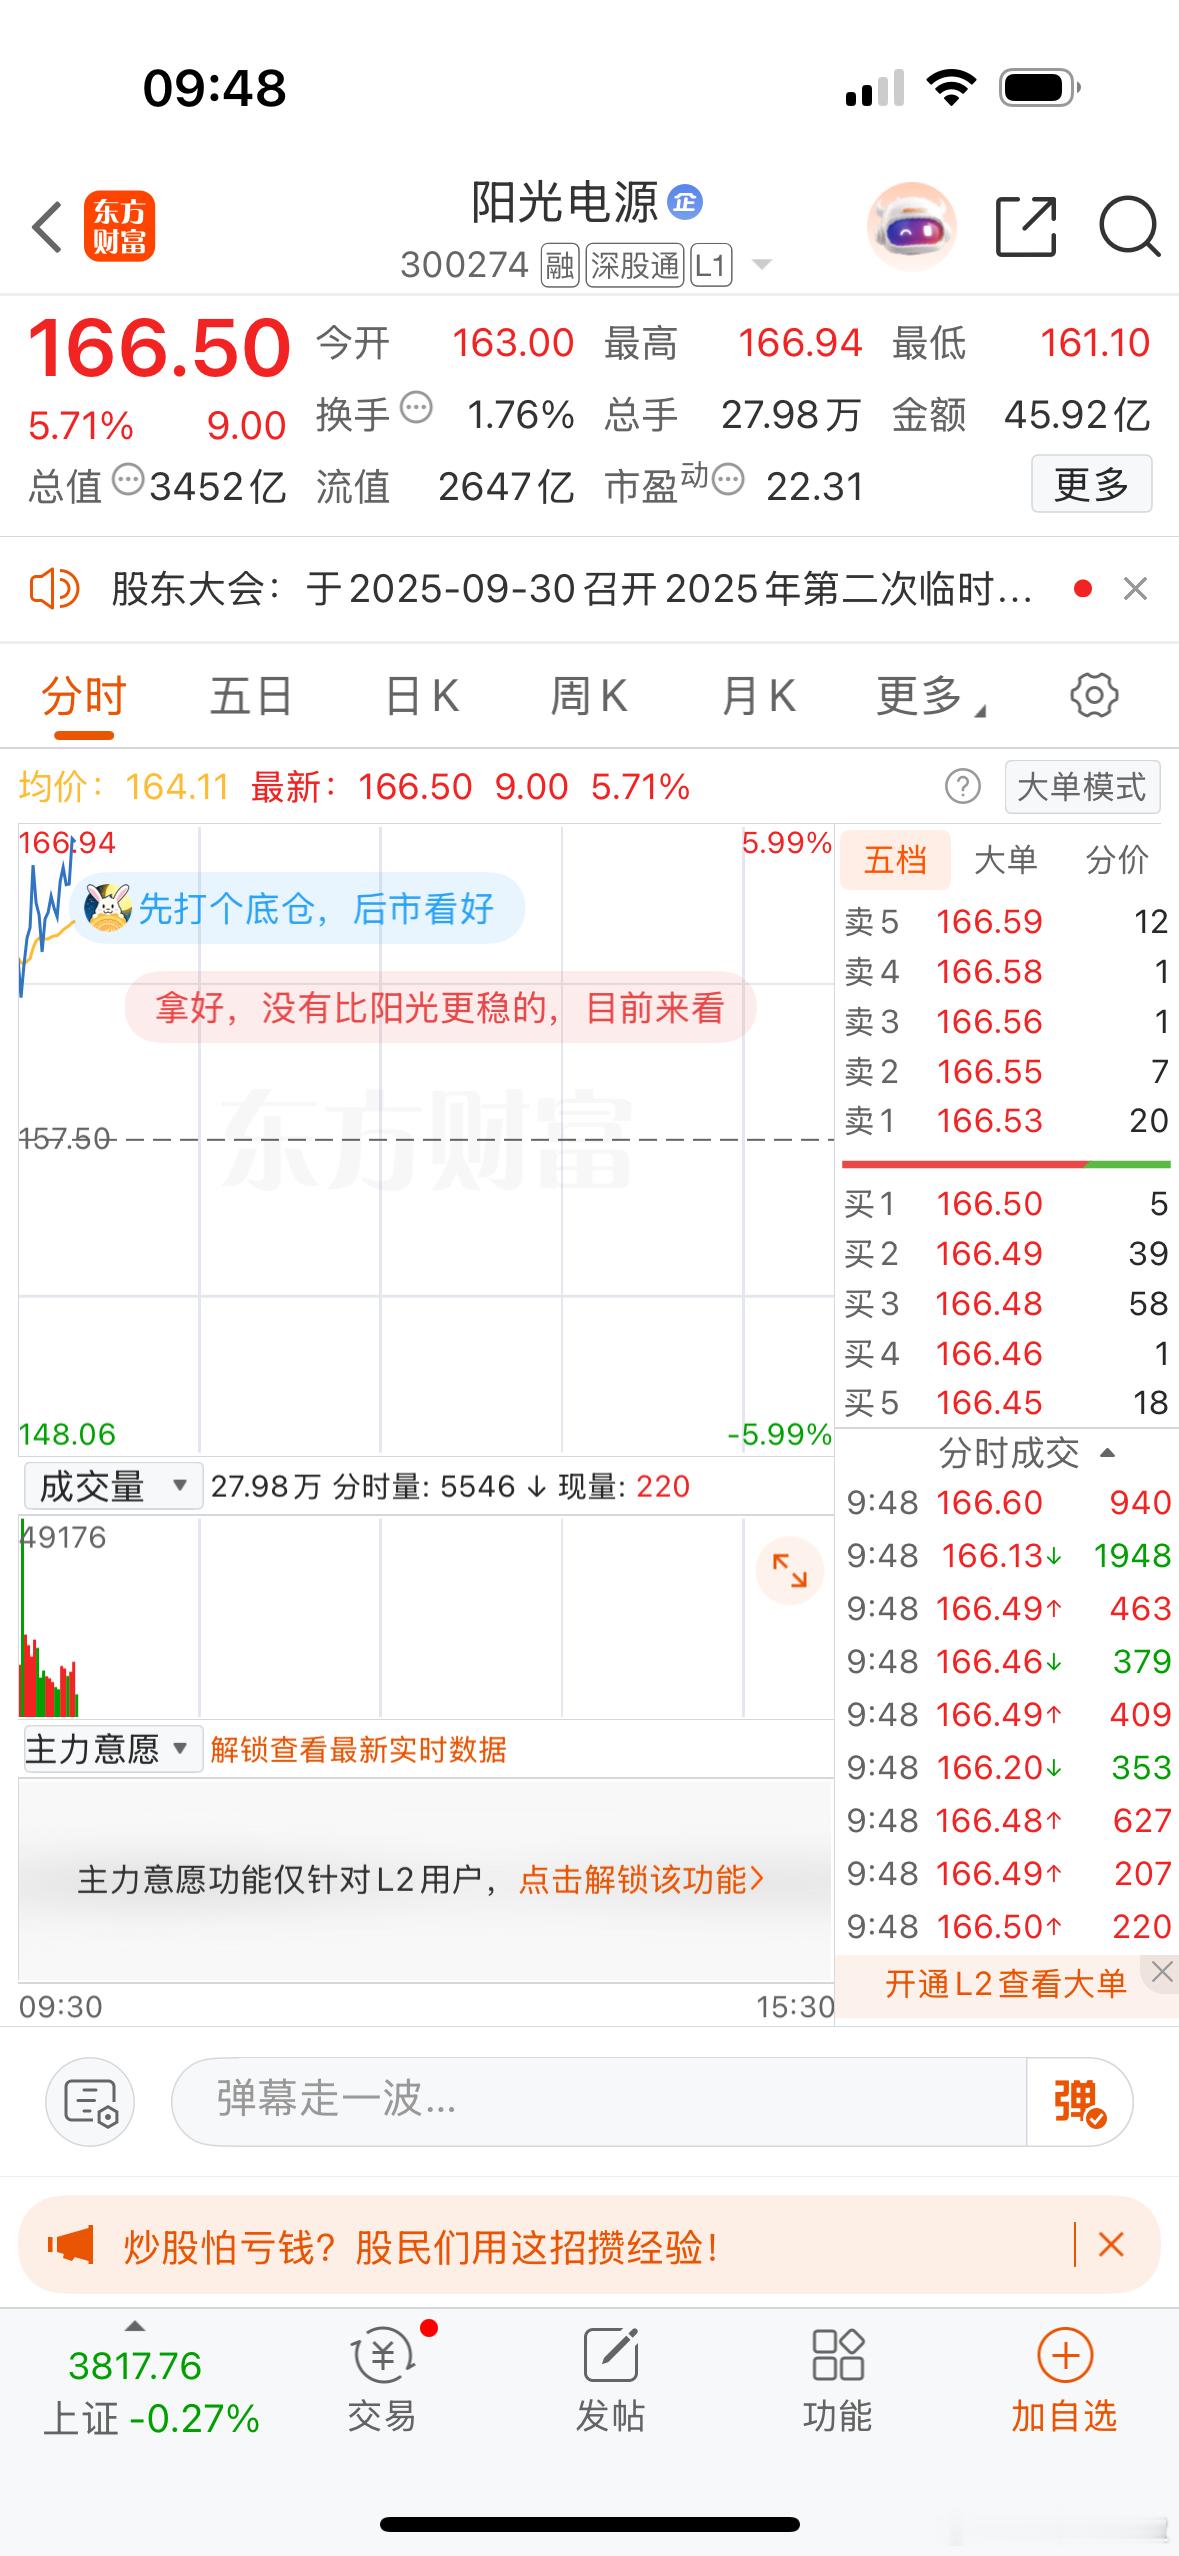Open the 成交量 indicator dropdown

pos(112,1486)
